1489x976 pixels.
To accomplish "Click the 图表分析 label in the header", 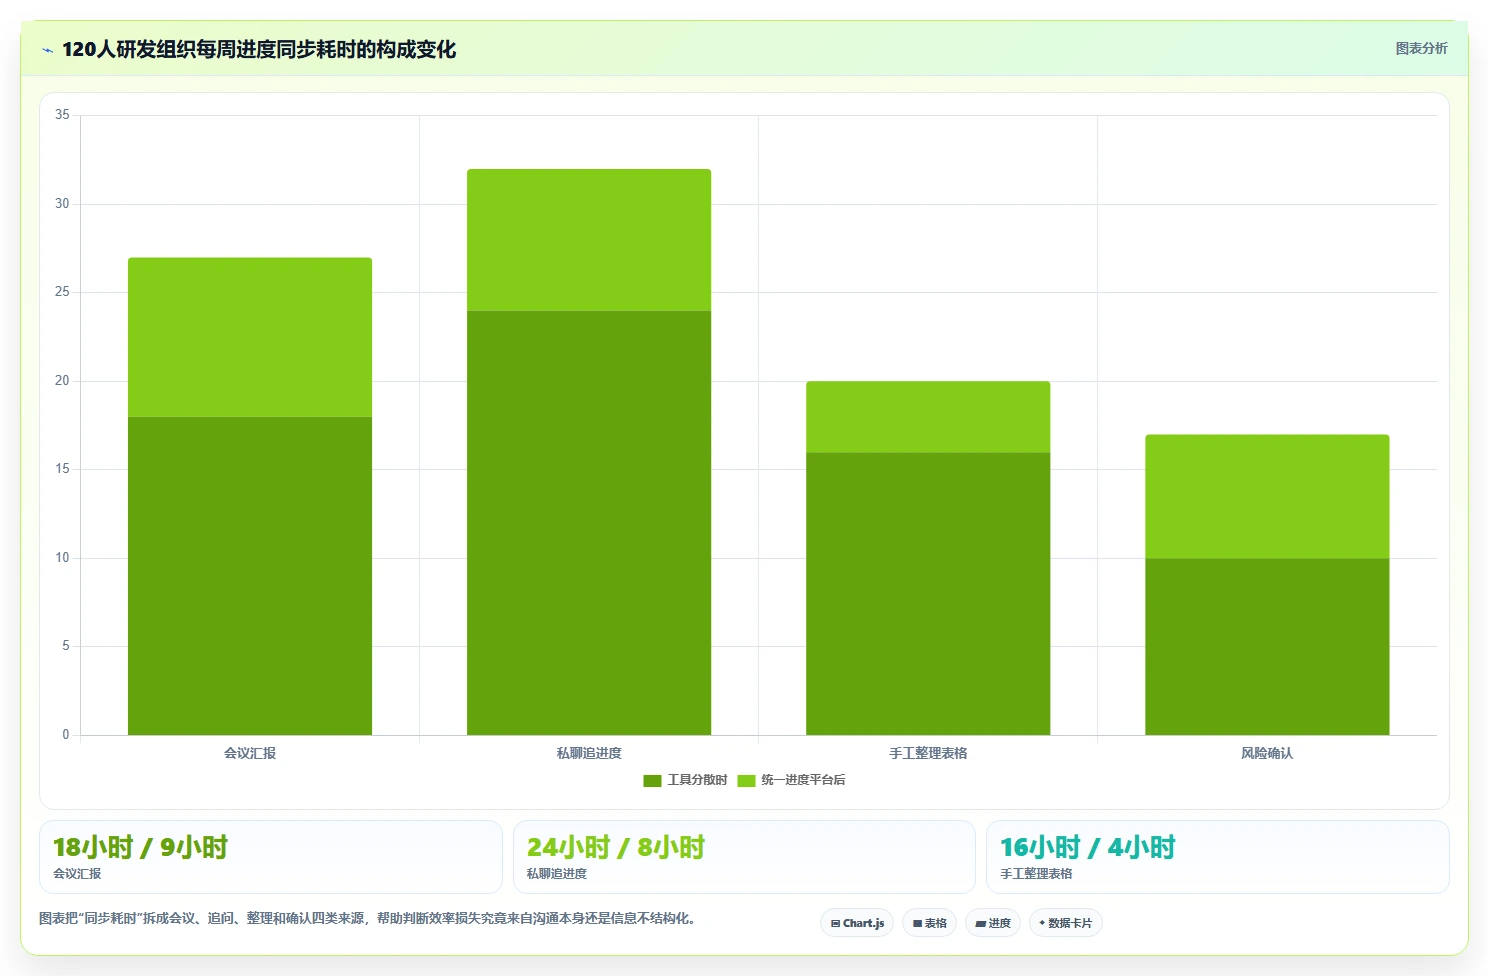I will click(x=1421, y=48).
